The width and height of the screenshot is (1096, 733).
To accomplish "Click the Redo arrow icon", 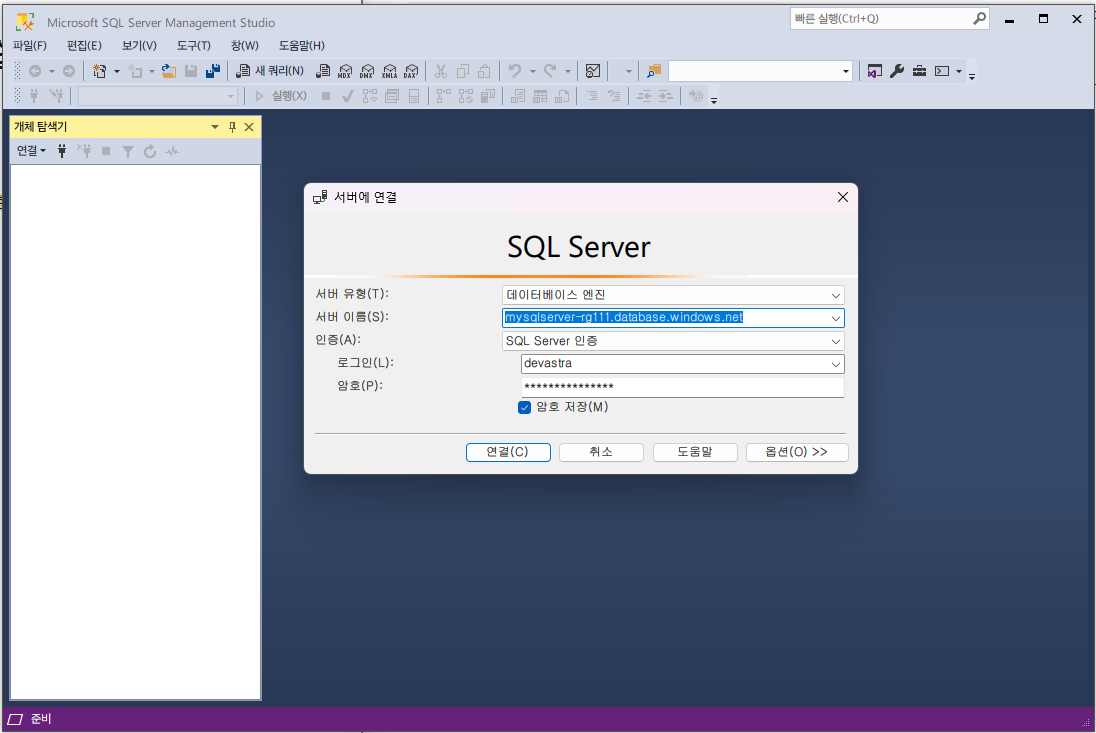I will coord(550,71).
